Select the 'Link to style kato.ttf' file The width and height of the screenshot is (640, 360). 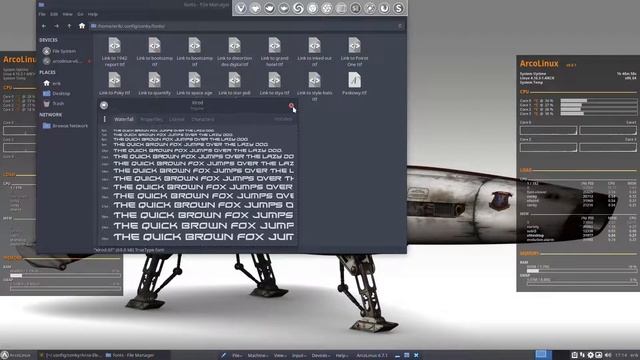tap(314, 86)
